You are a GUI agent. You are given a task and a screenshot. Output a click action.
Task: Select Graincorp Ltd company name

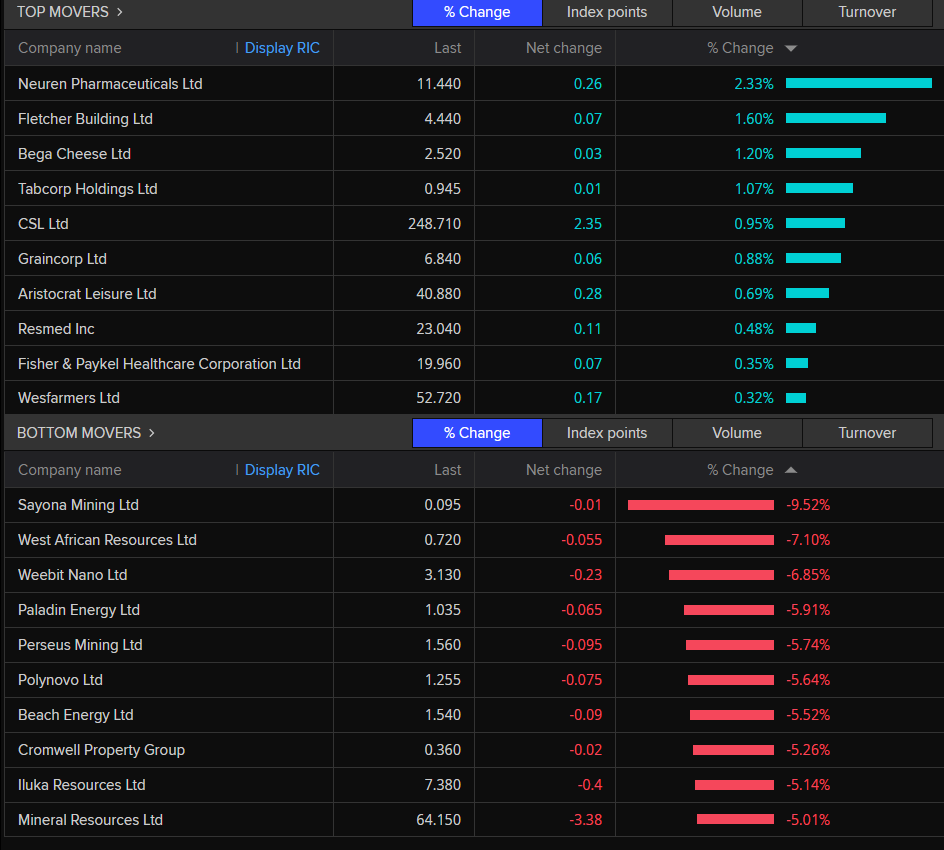[62, 259]
